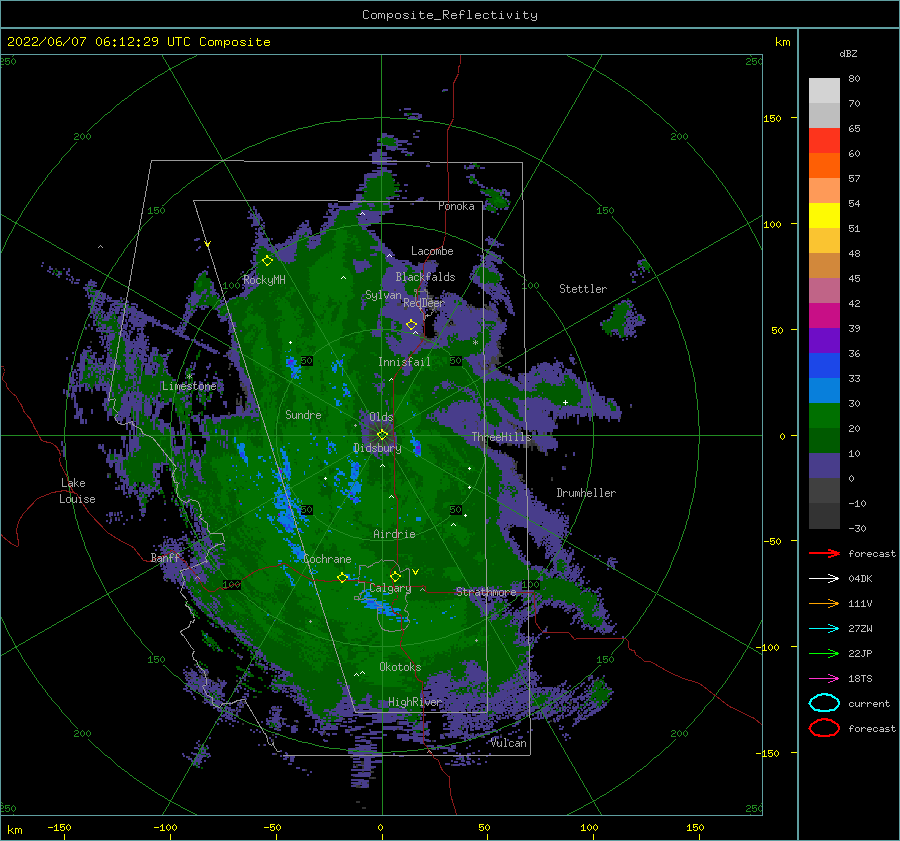
Task: Select the slate purple 0–10 dBZ swatch
Action: (824, 465)
